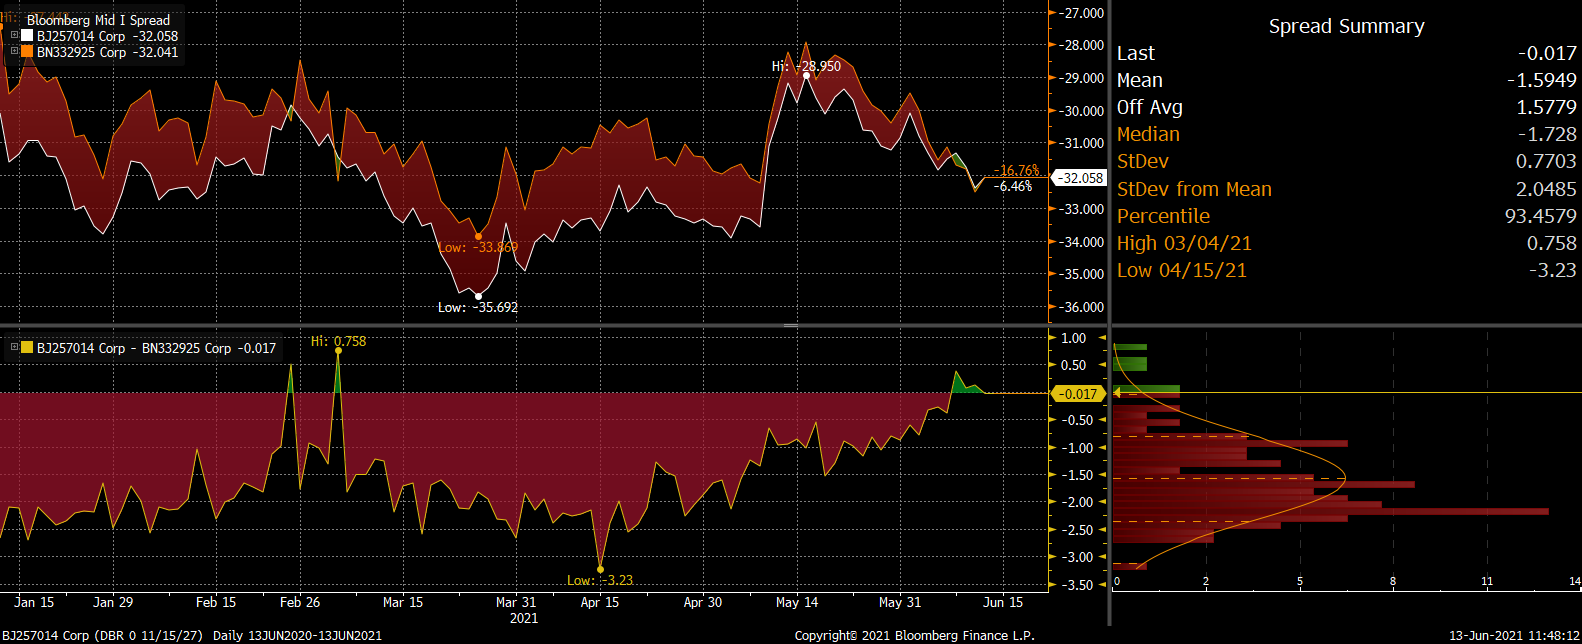1582x644 pixels.
Task: Click the longest red histogram bar
Action: pos(1331,512)
